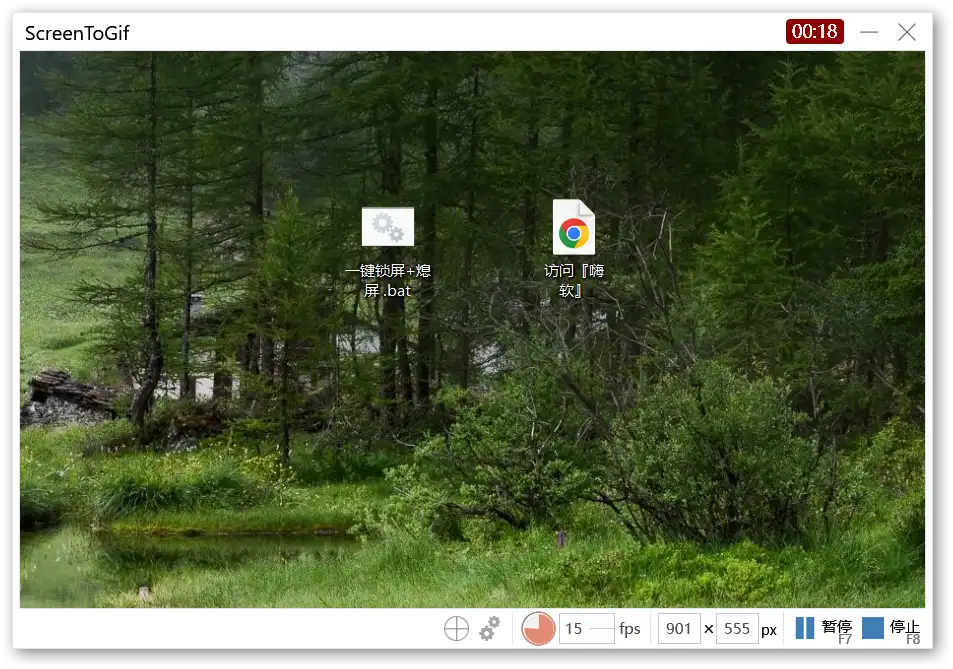Close the ScreenToGif recorder window
953x669 pixels.
pos(907,32)
